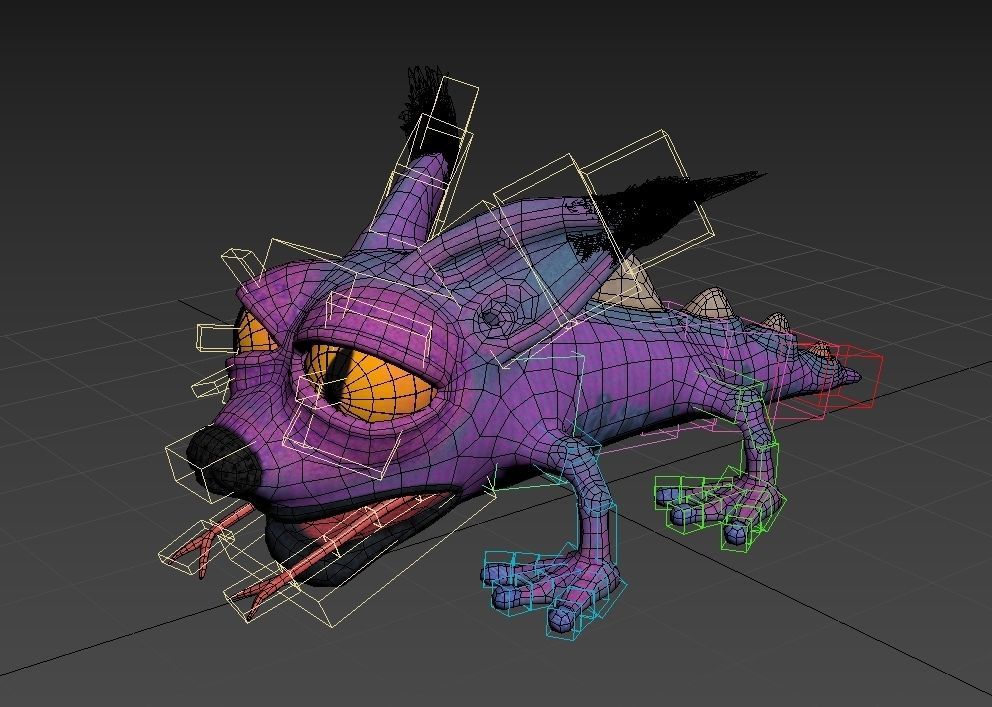The width and height of the screenshot is (992, 707).
Task: Select the partially hidden far yellow eye
Action: click(x=254, y=333)
